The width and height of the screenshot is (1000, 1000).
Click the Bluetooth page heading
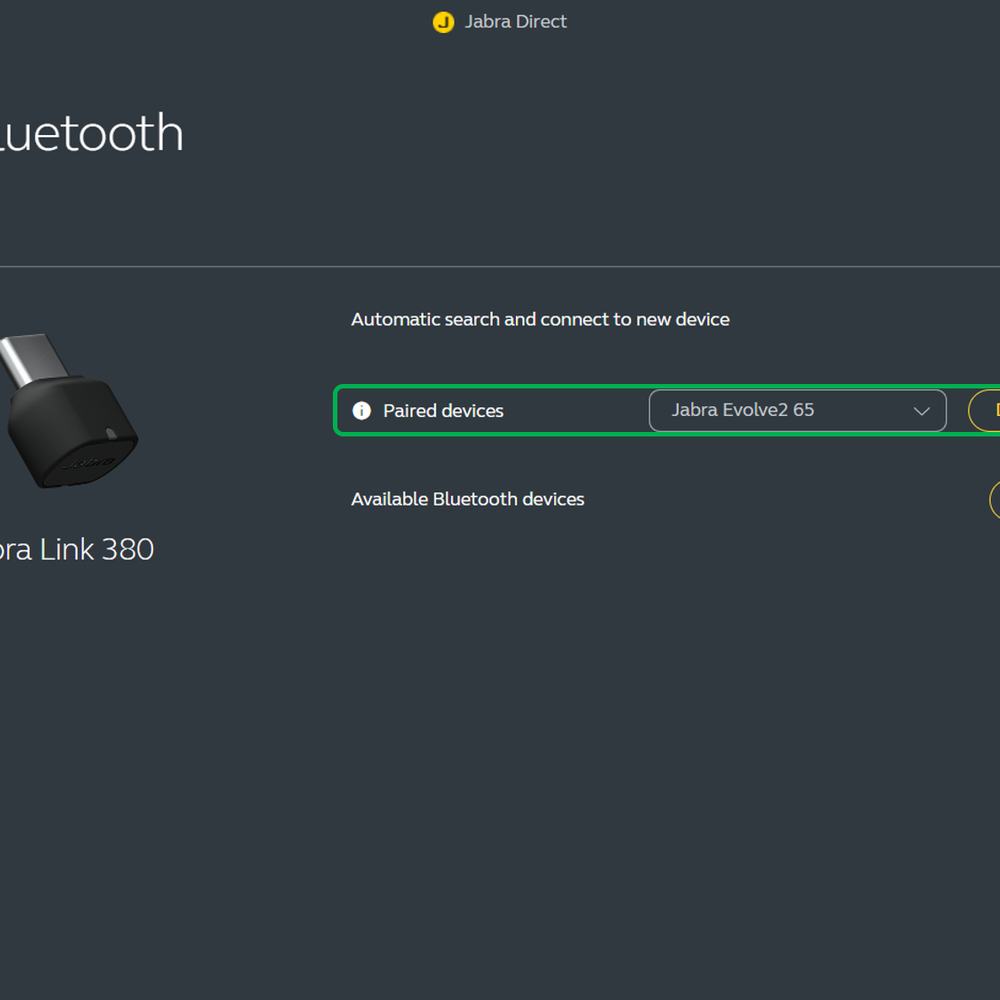[91, 133]
